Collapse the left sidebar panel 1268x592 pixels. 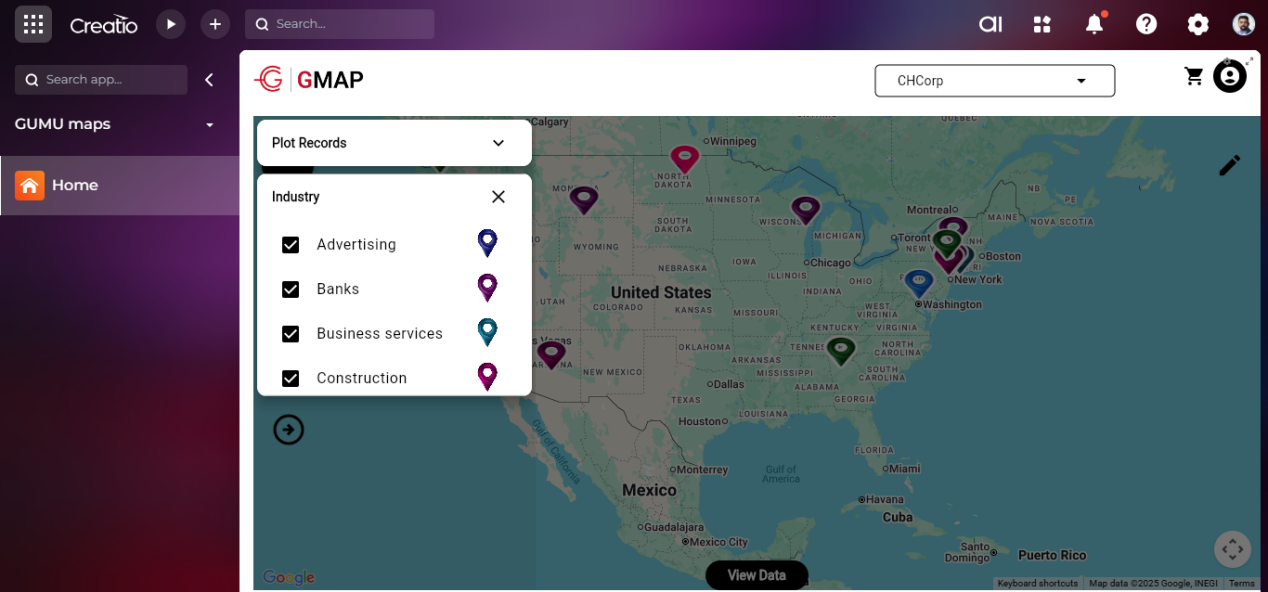coord(209,80)
